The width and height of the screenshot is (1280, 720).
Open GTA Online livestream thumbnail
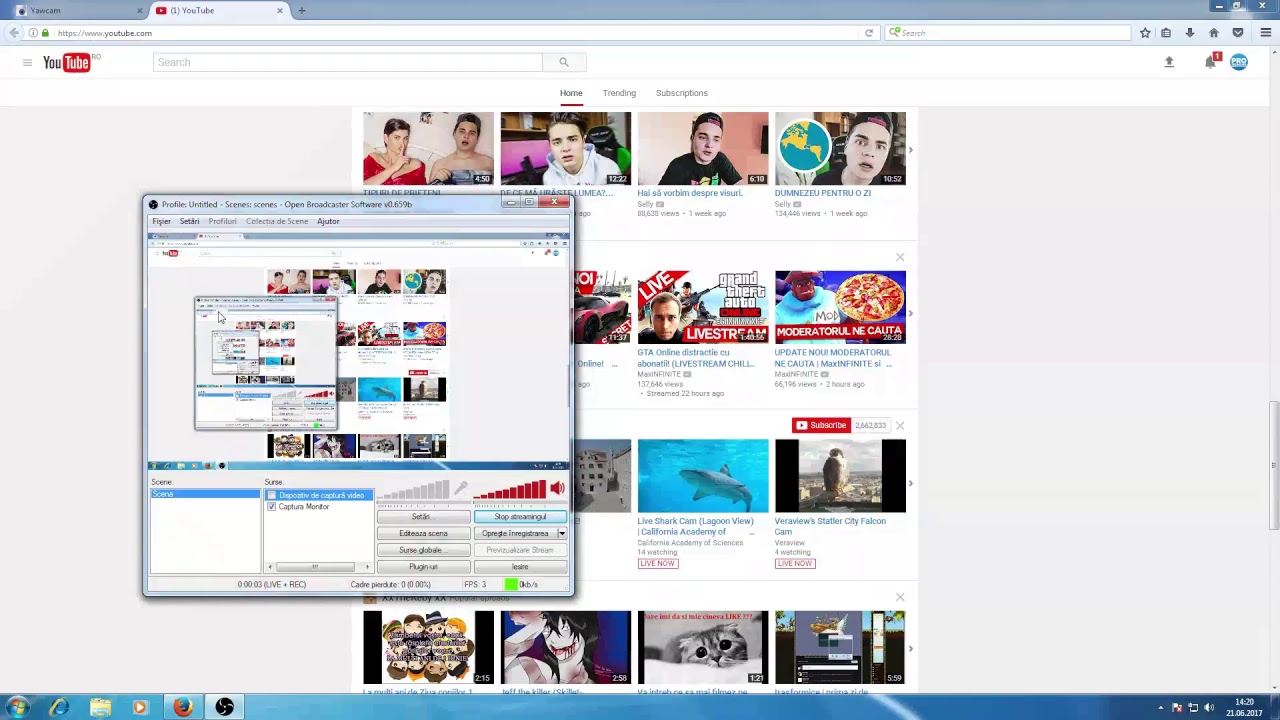coord(703,307)
